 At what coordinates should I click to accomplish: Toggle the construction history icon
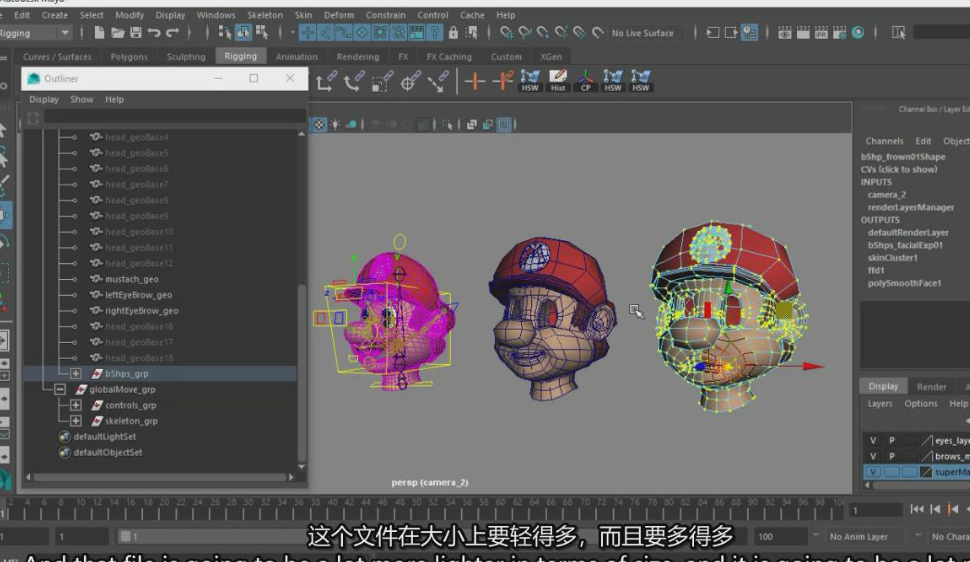click(749, 33)
